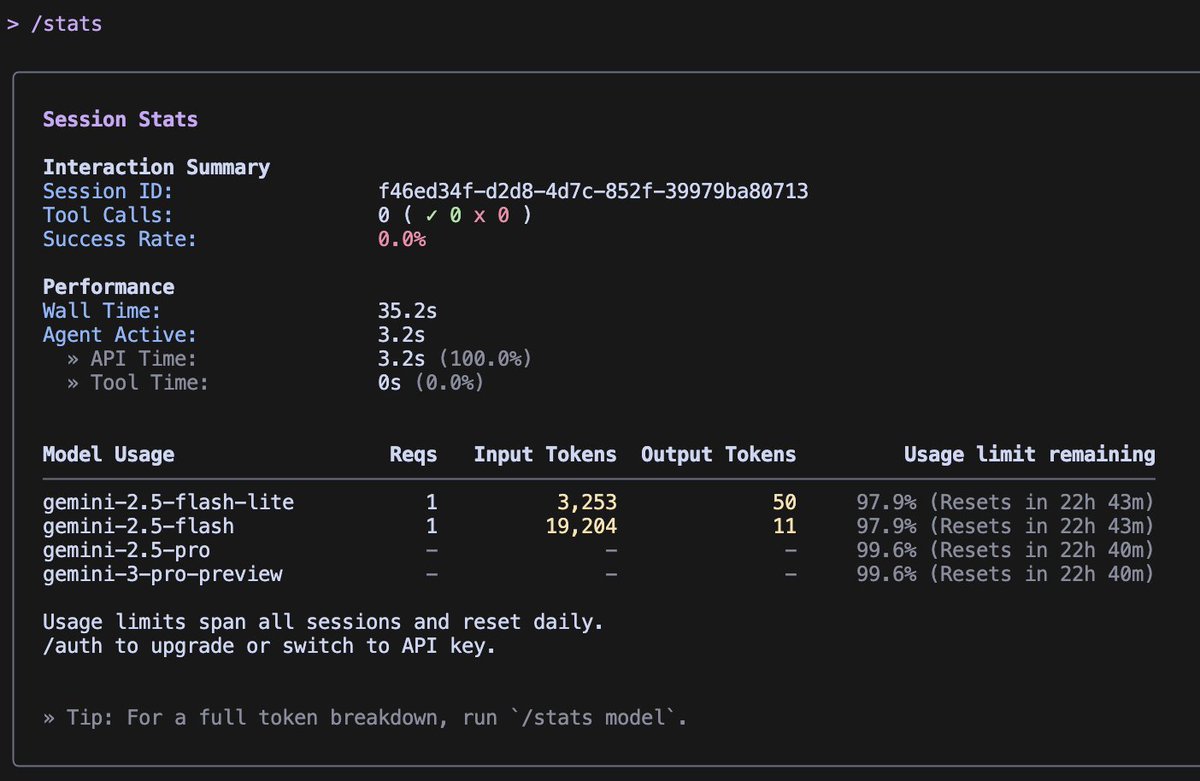Select the gemini-2.5-flash-lite model row name
This screenshot has width=1200, height=781.
pyautogui.click(x=168, y=503)
